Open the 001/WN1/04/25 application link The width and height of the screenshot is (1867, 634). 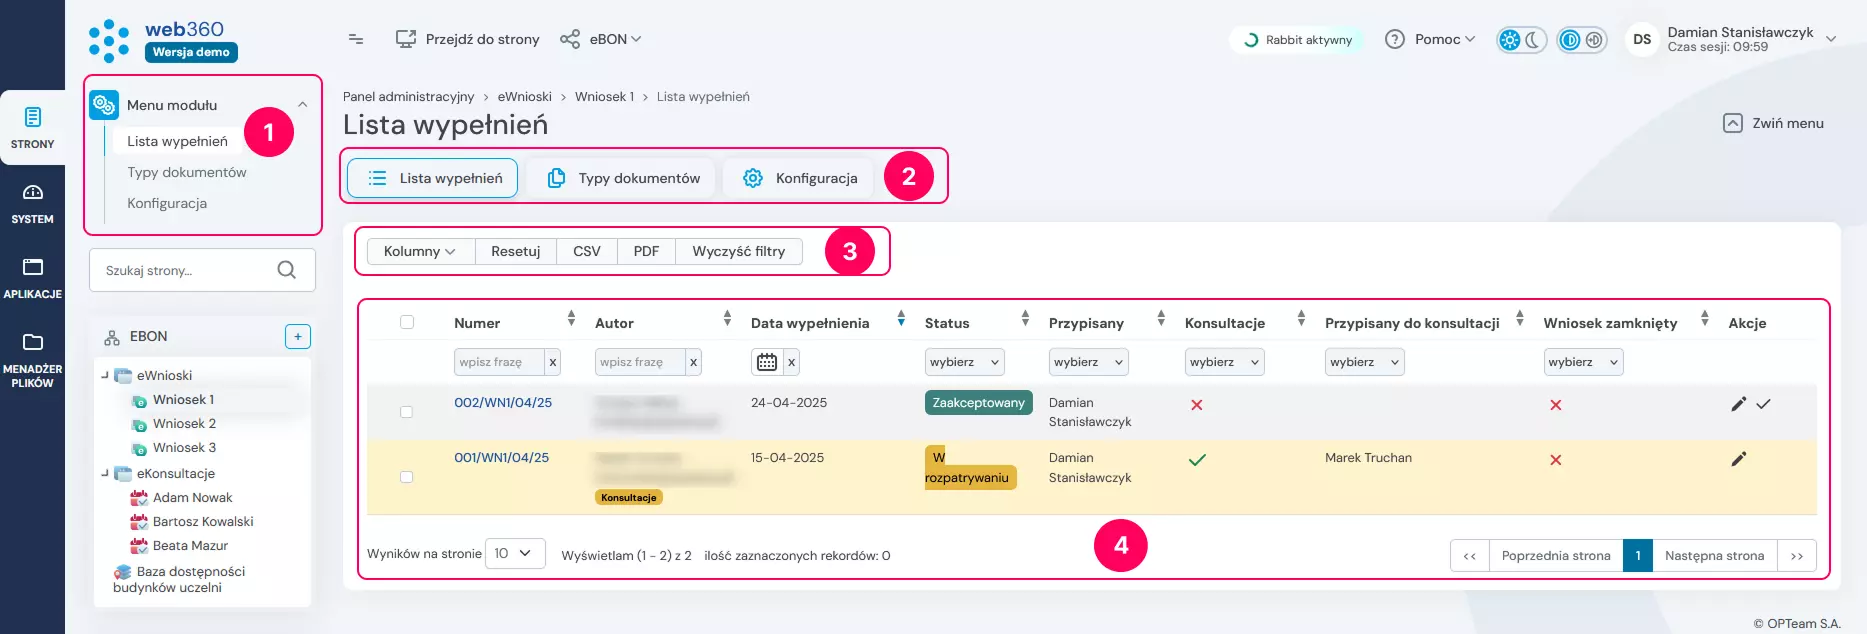coord(501,457)
